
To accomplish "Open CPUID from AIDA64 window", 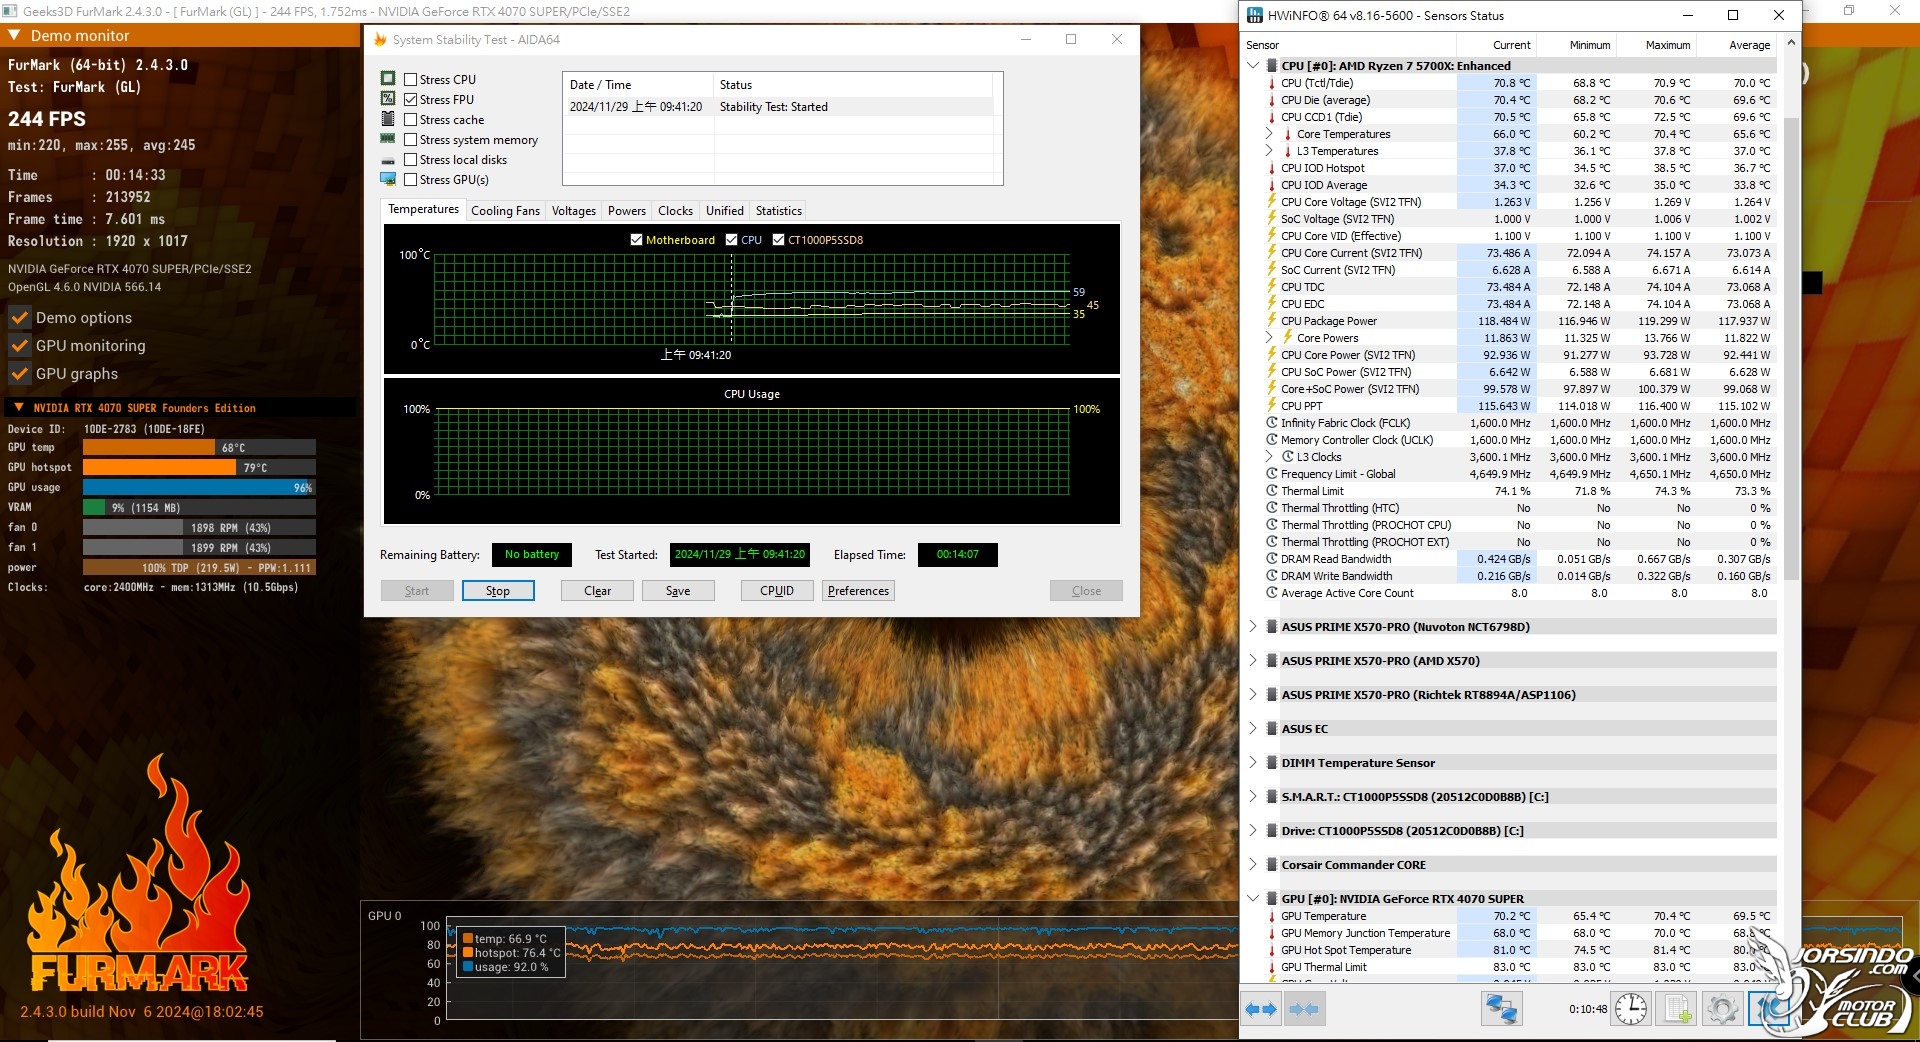I will [777, 591].
